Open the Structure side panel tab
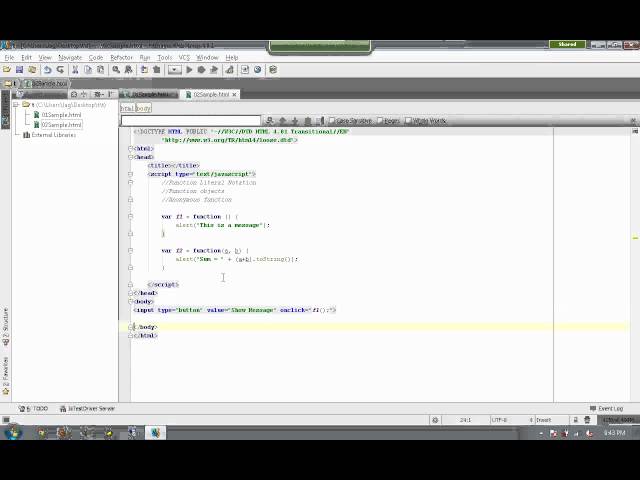 pyautogui.click(x=6, y=327)
